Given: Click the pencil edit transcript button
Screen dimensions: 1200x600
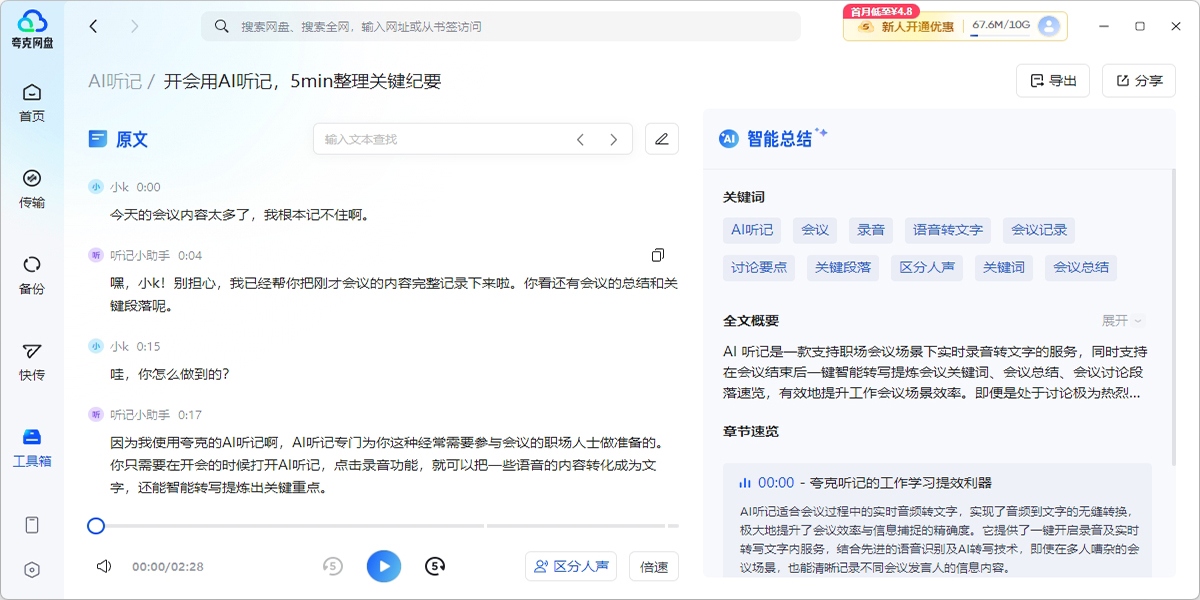Looking at the screenshot, I should (x=662, y=139).
